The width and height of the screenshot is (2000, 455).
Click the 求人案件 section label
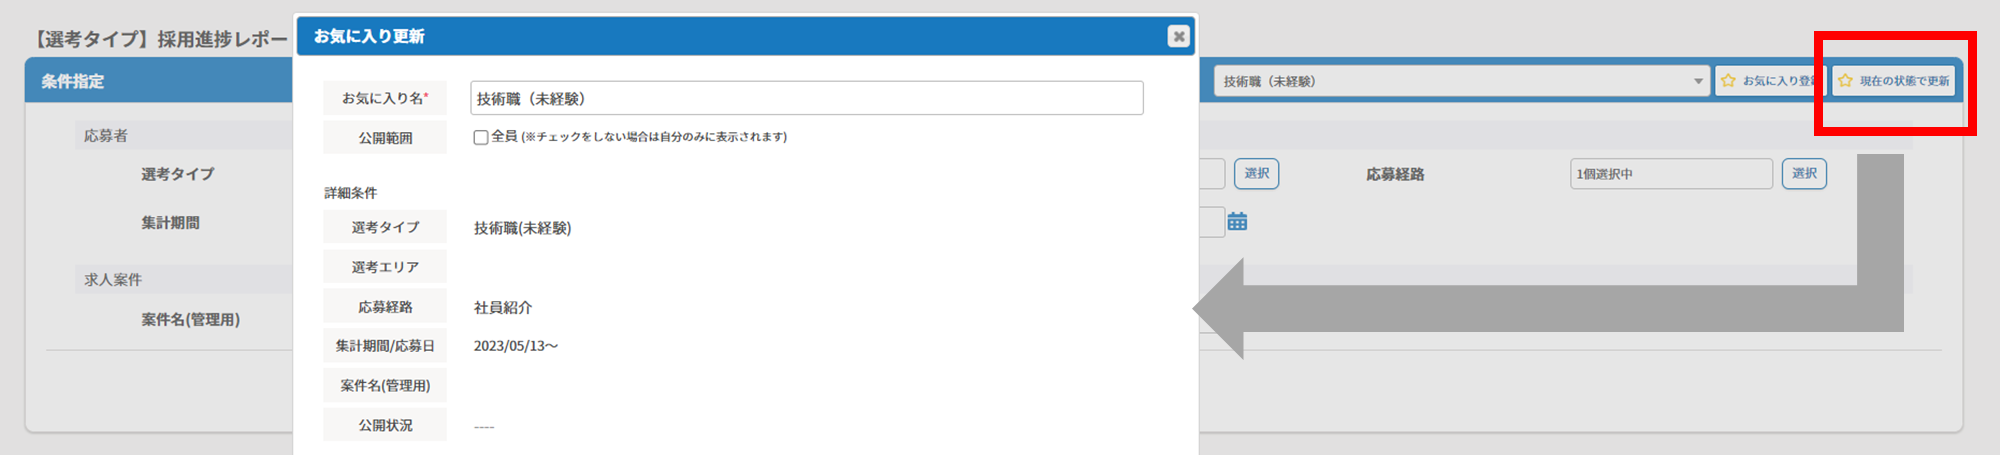click(113, 279)
